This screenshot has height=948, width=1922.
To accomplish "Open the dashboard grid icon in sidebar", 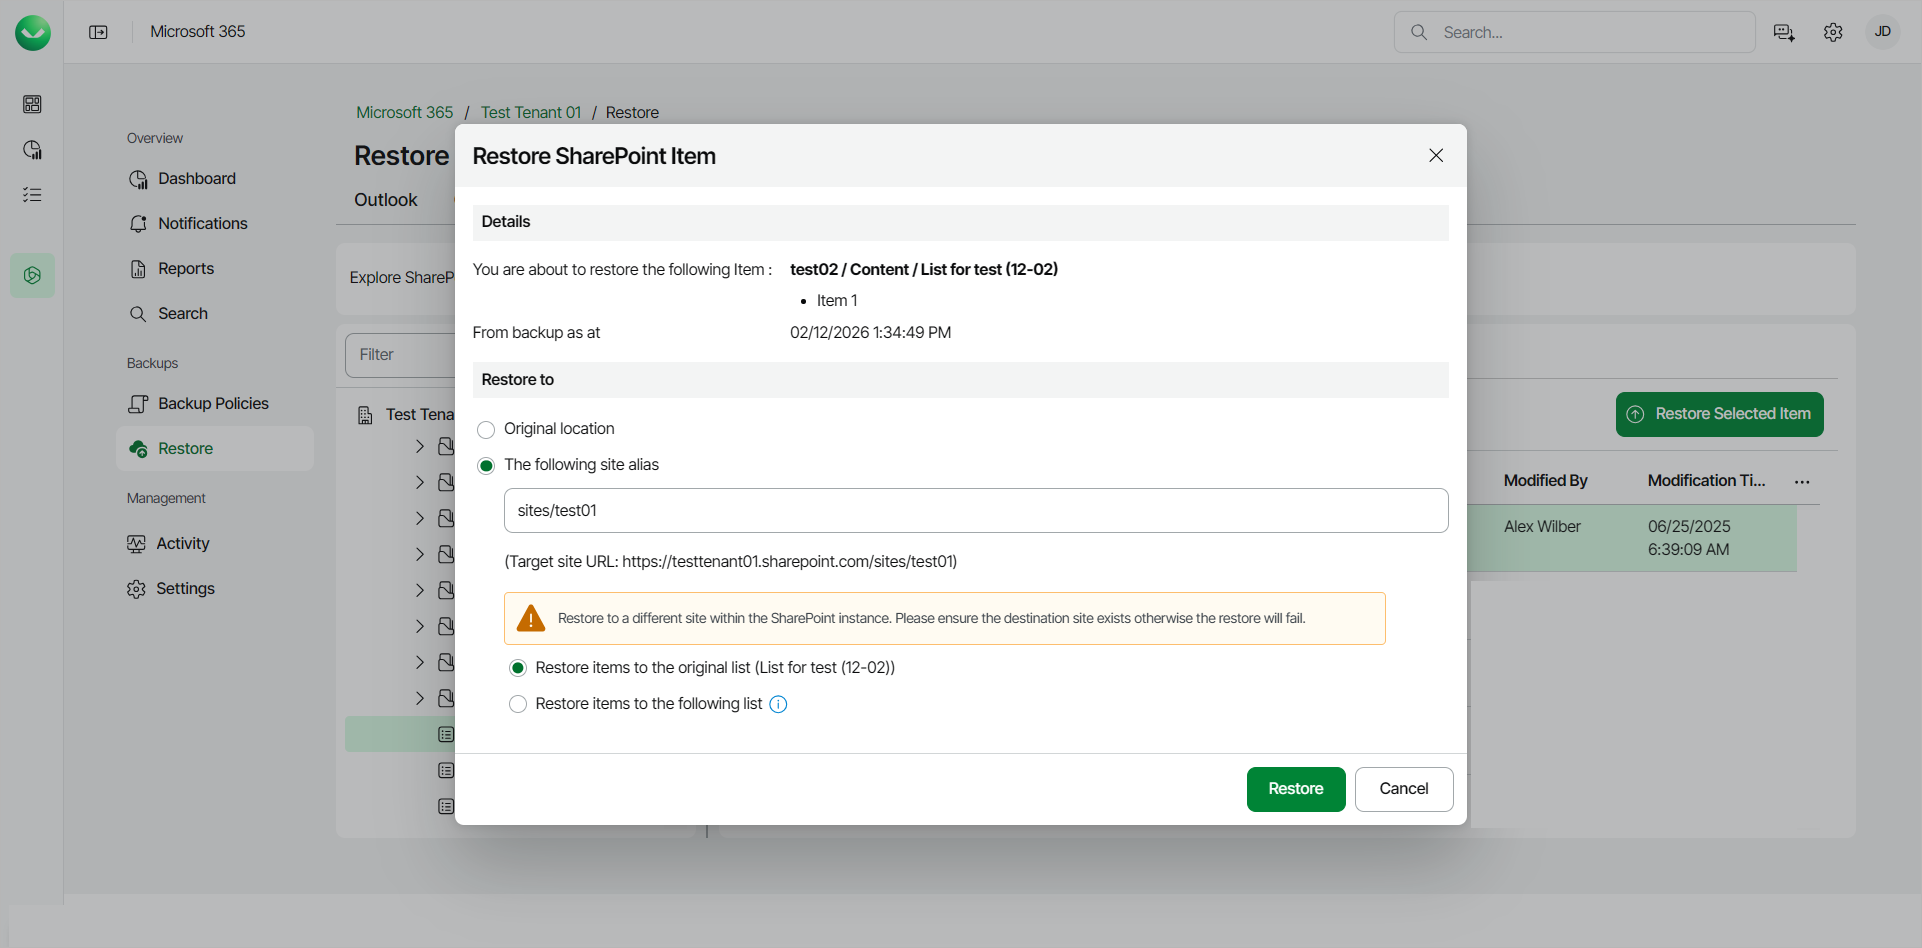I will point(32,104).
